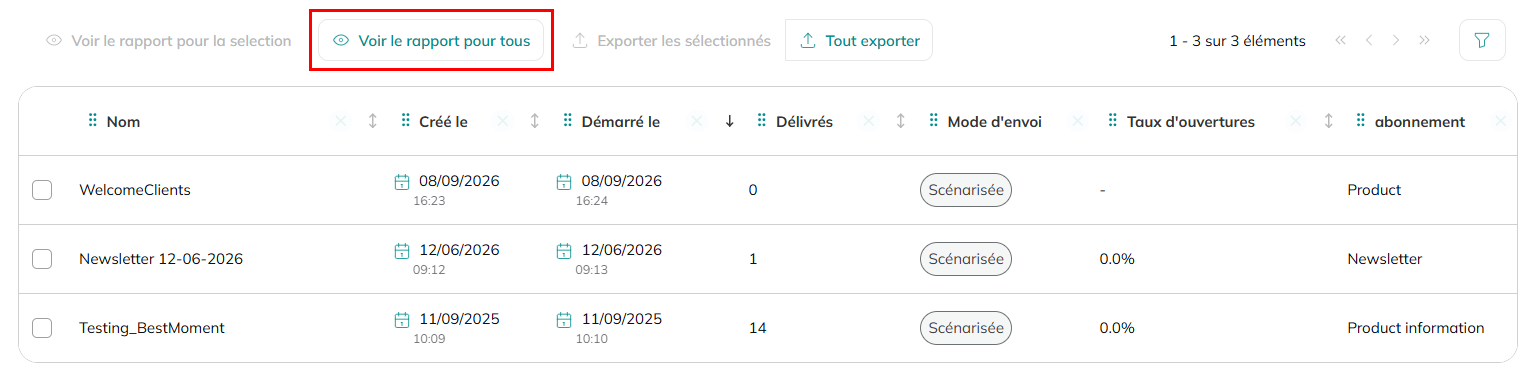
Task: Click the Nom column header label
Action: (123, 122)
